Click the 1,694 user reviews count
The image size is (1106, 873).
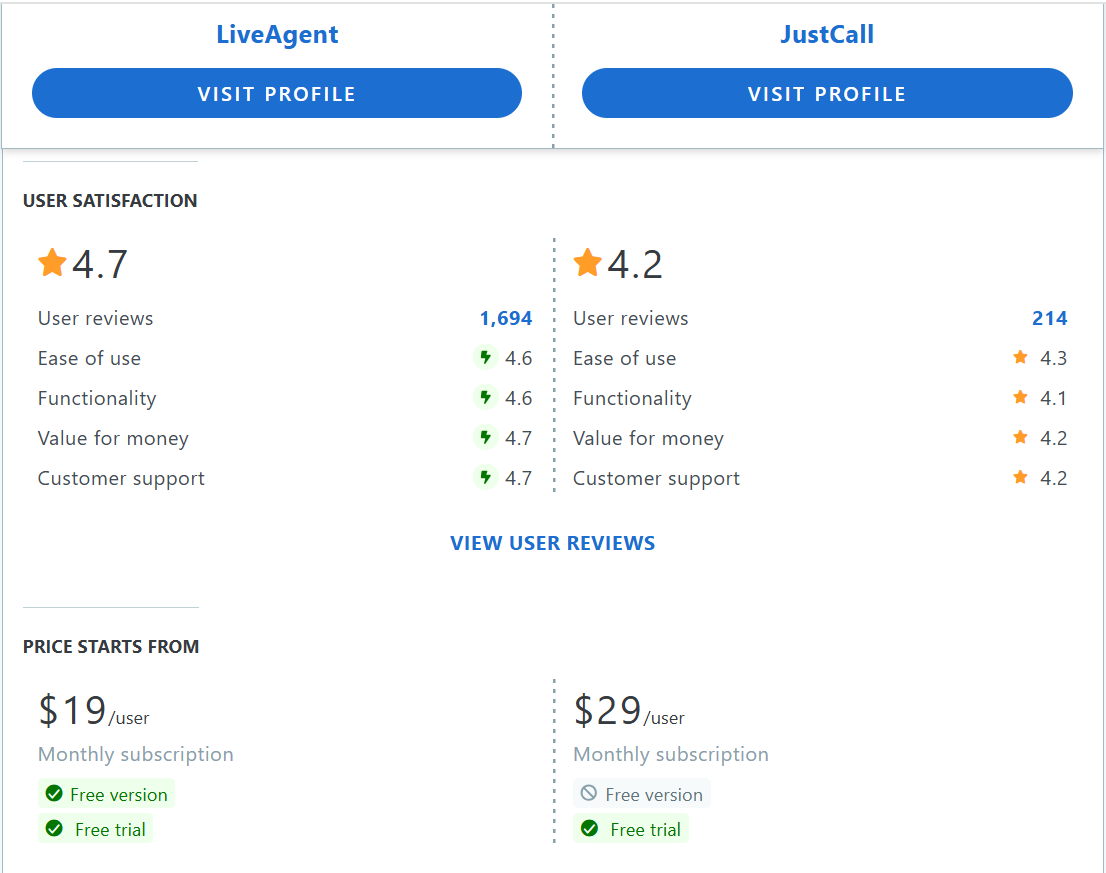pos(505,318)
